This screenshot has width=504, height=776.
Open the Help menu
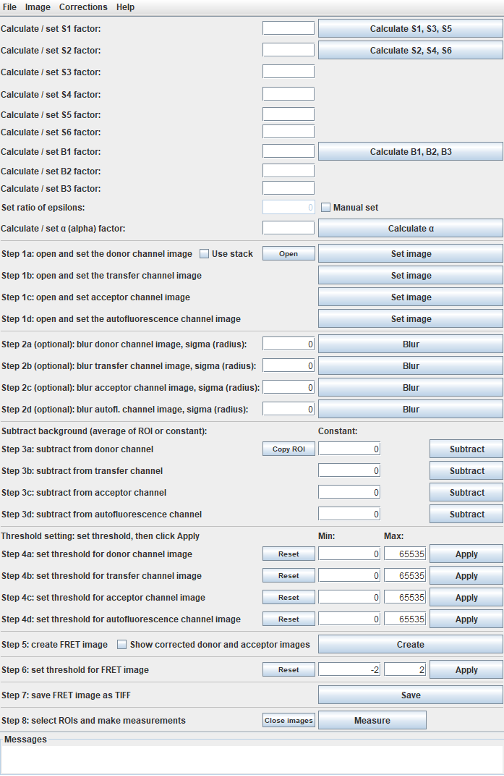click(x=125, y=7)
